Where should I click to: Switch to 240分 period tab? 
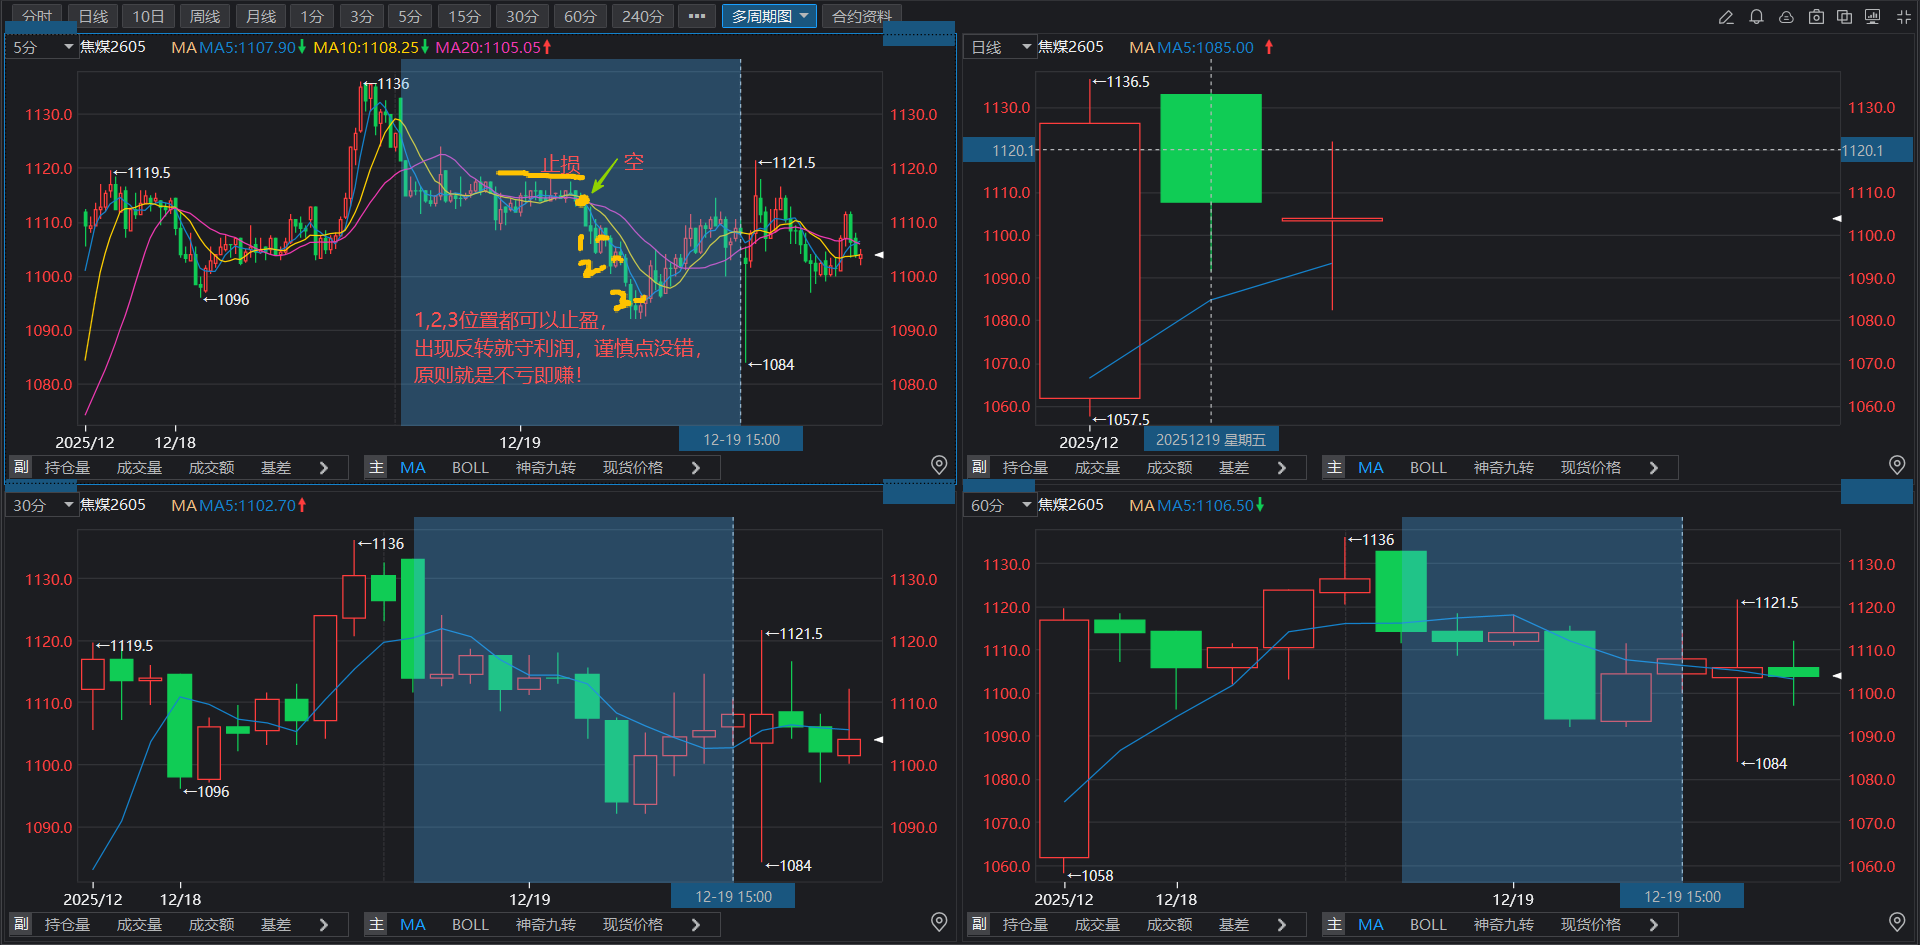click(642, 17)
